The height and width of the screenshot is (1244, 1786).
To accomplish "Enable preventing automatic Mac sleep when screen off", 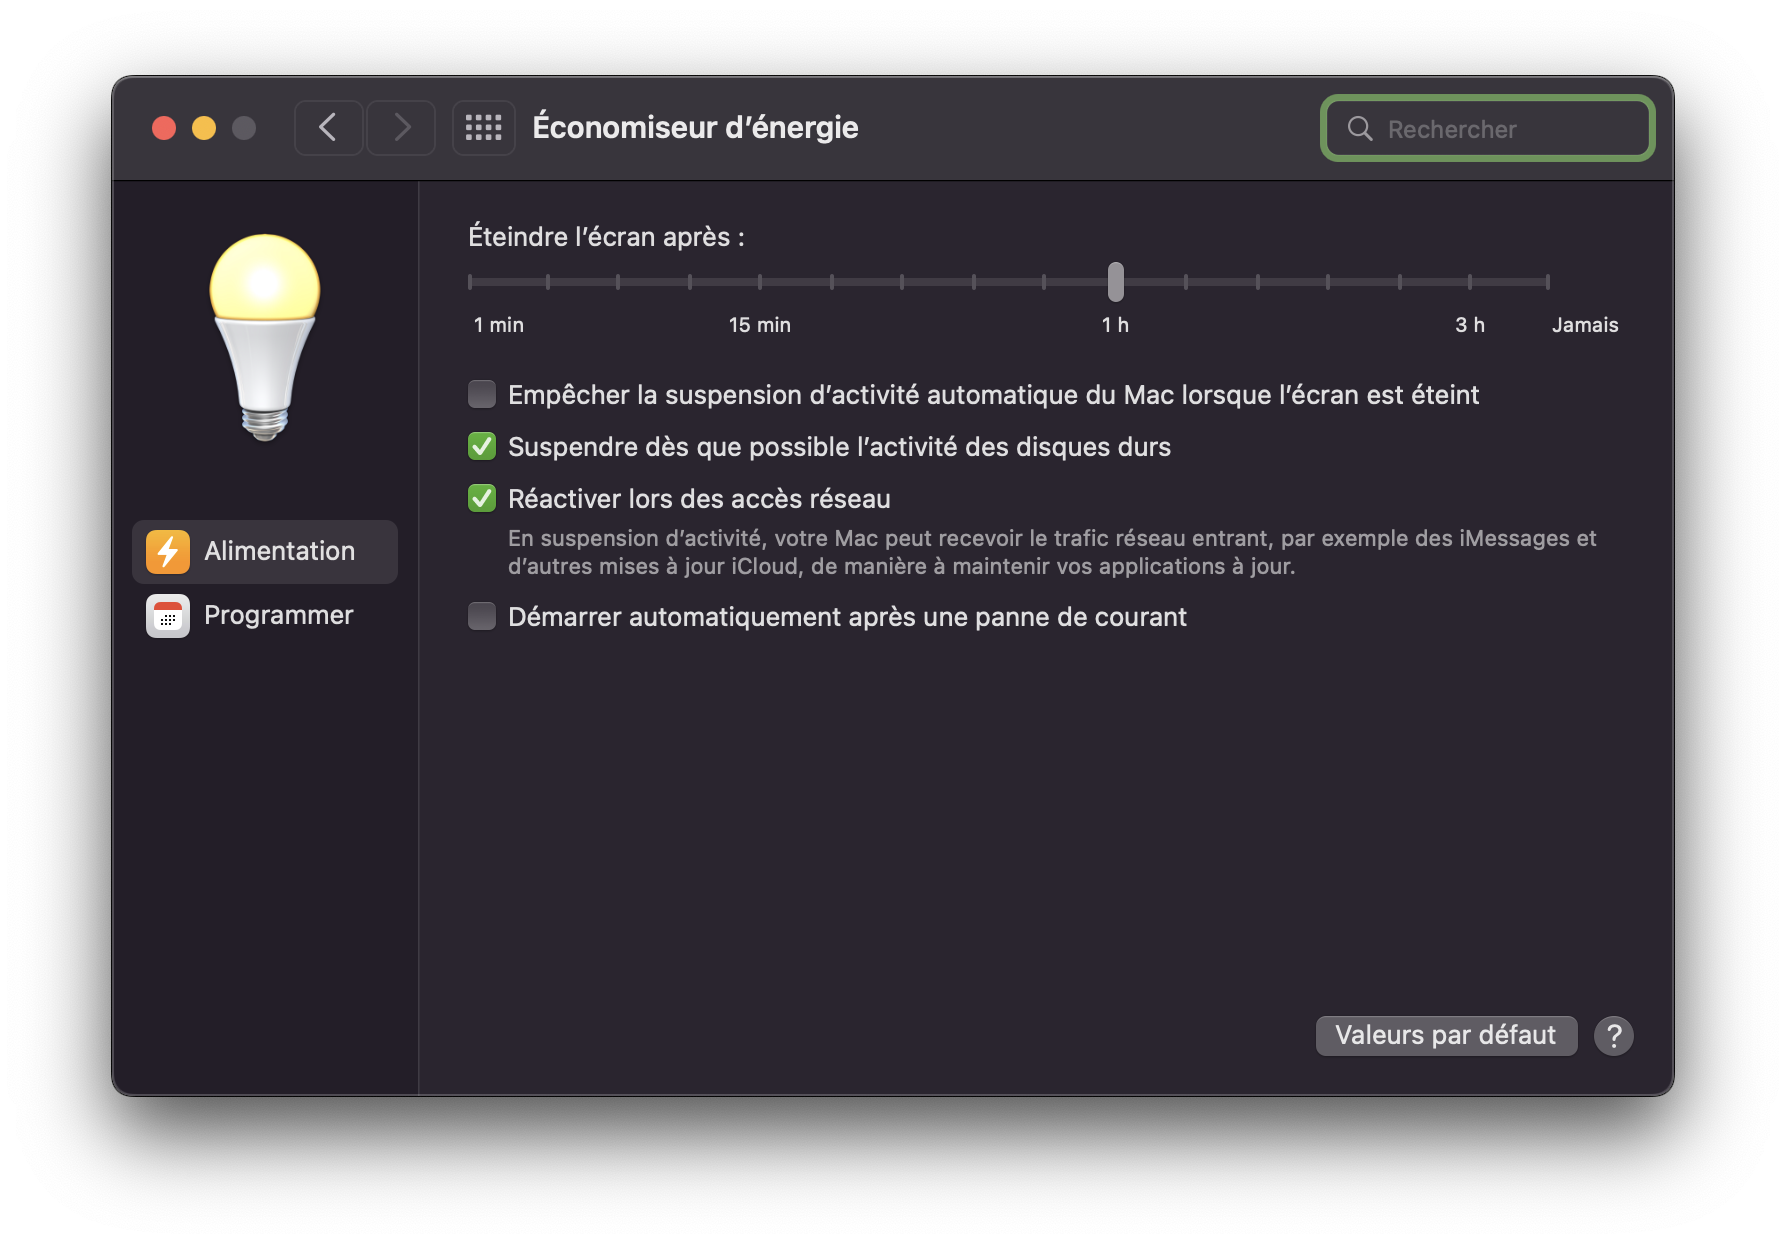I will [481, 394].
